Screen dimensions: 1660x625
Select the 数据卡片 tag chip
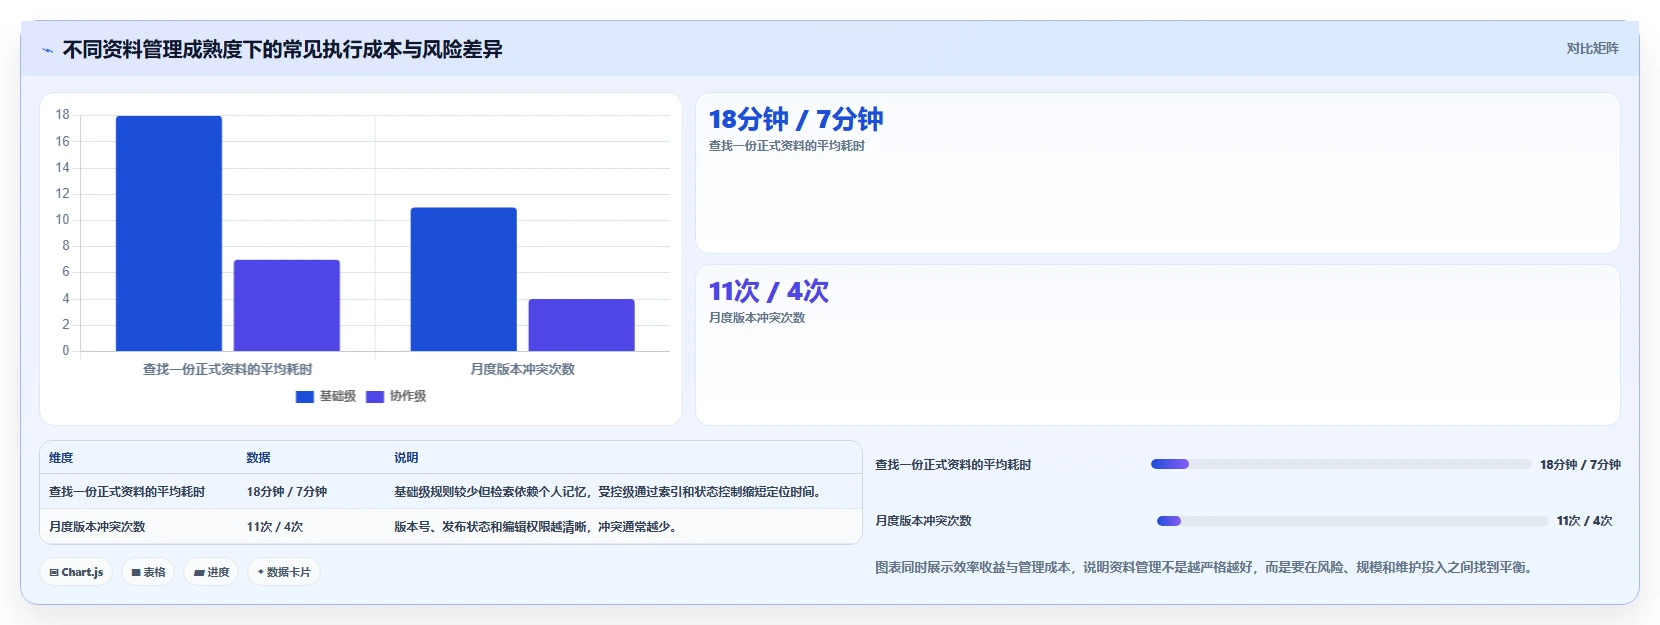[x=284, y=572]
